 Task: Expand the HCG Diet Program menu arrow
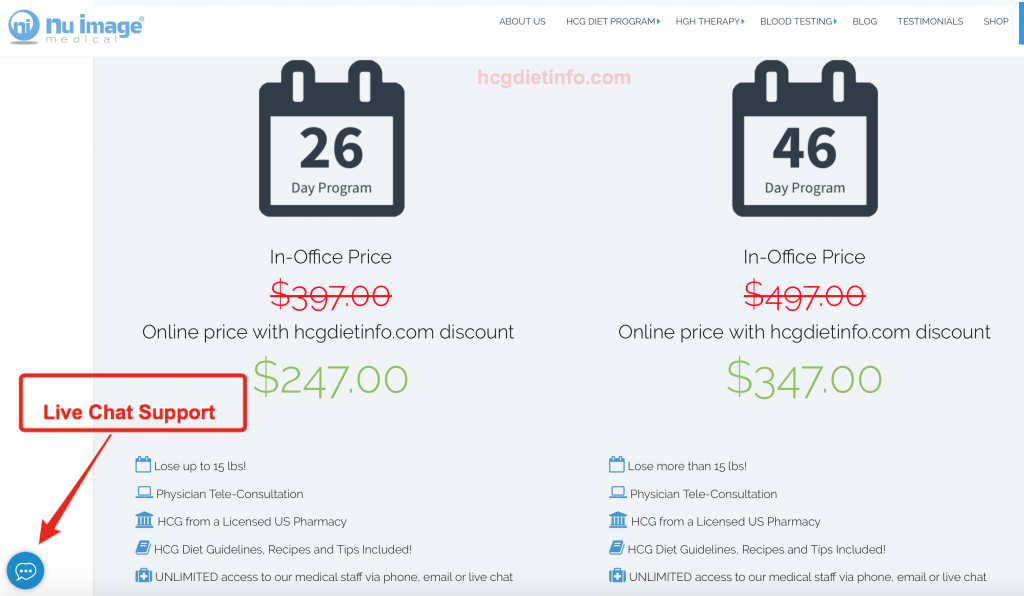[x=658, y=22]
